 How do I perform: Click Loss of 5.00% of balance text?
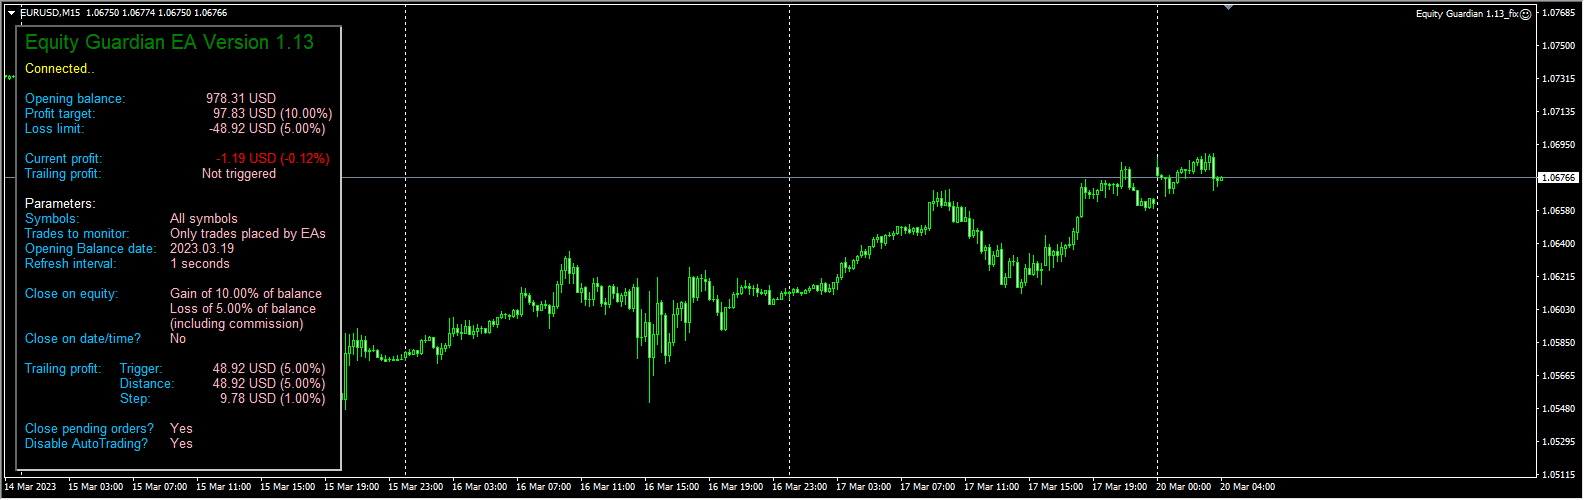click(x=243, y=309)
